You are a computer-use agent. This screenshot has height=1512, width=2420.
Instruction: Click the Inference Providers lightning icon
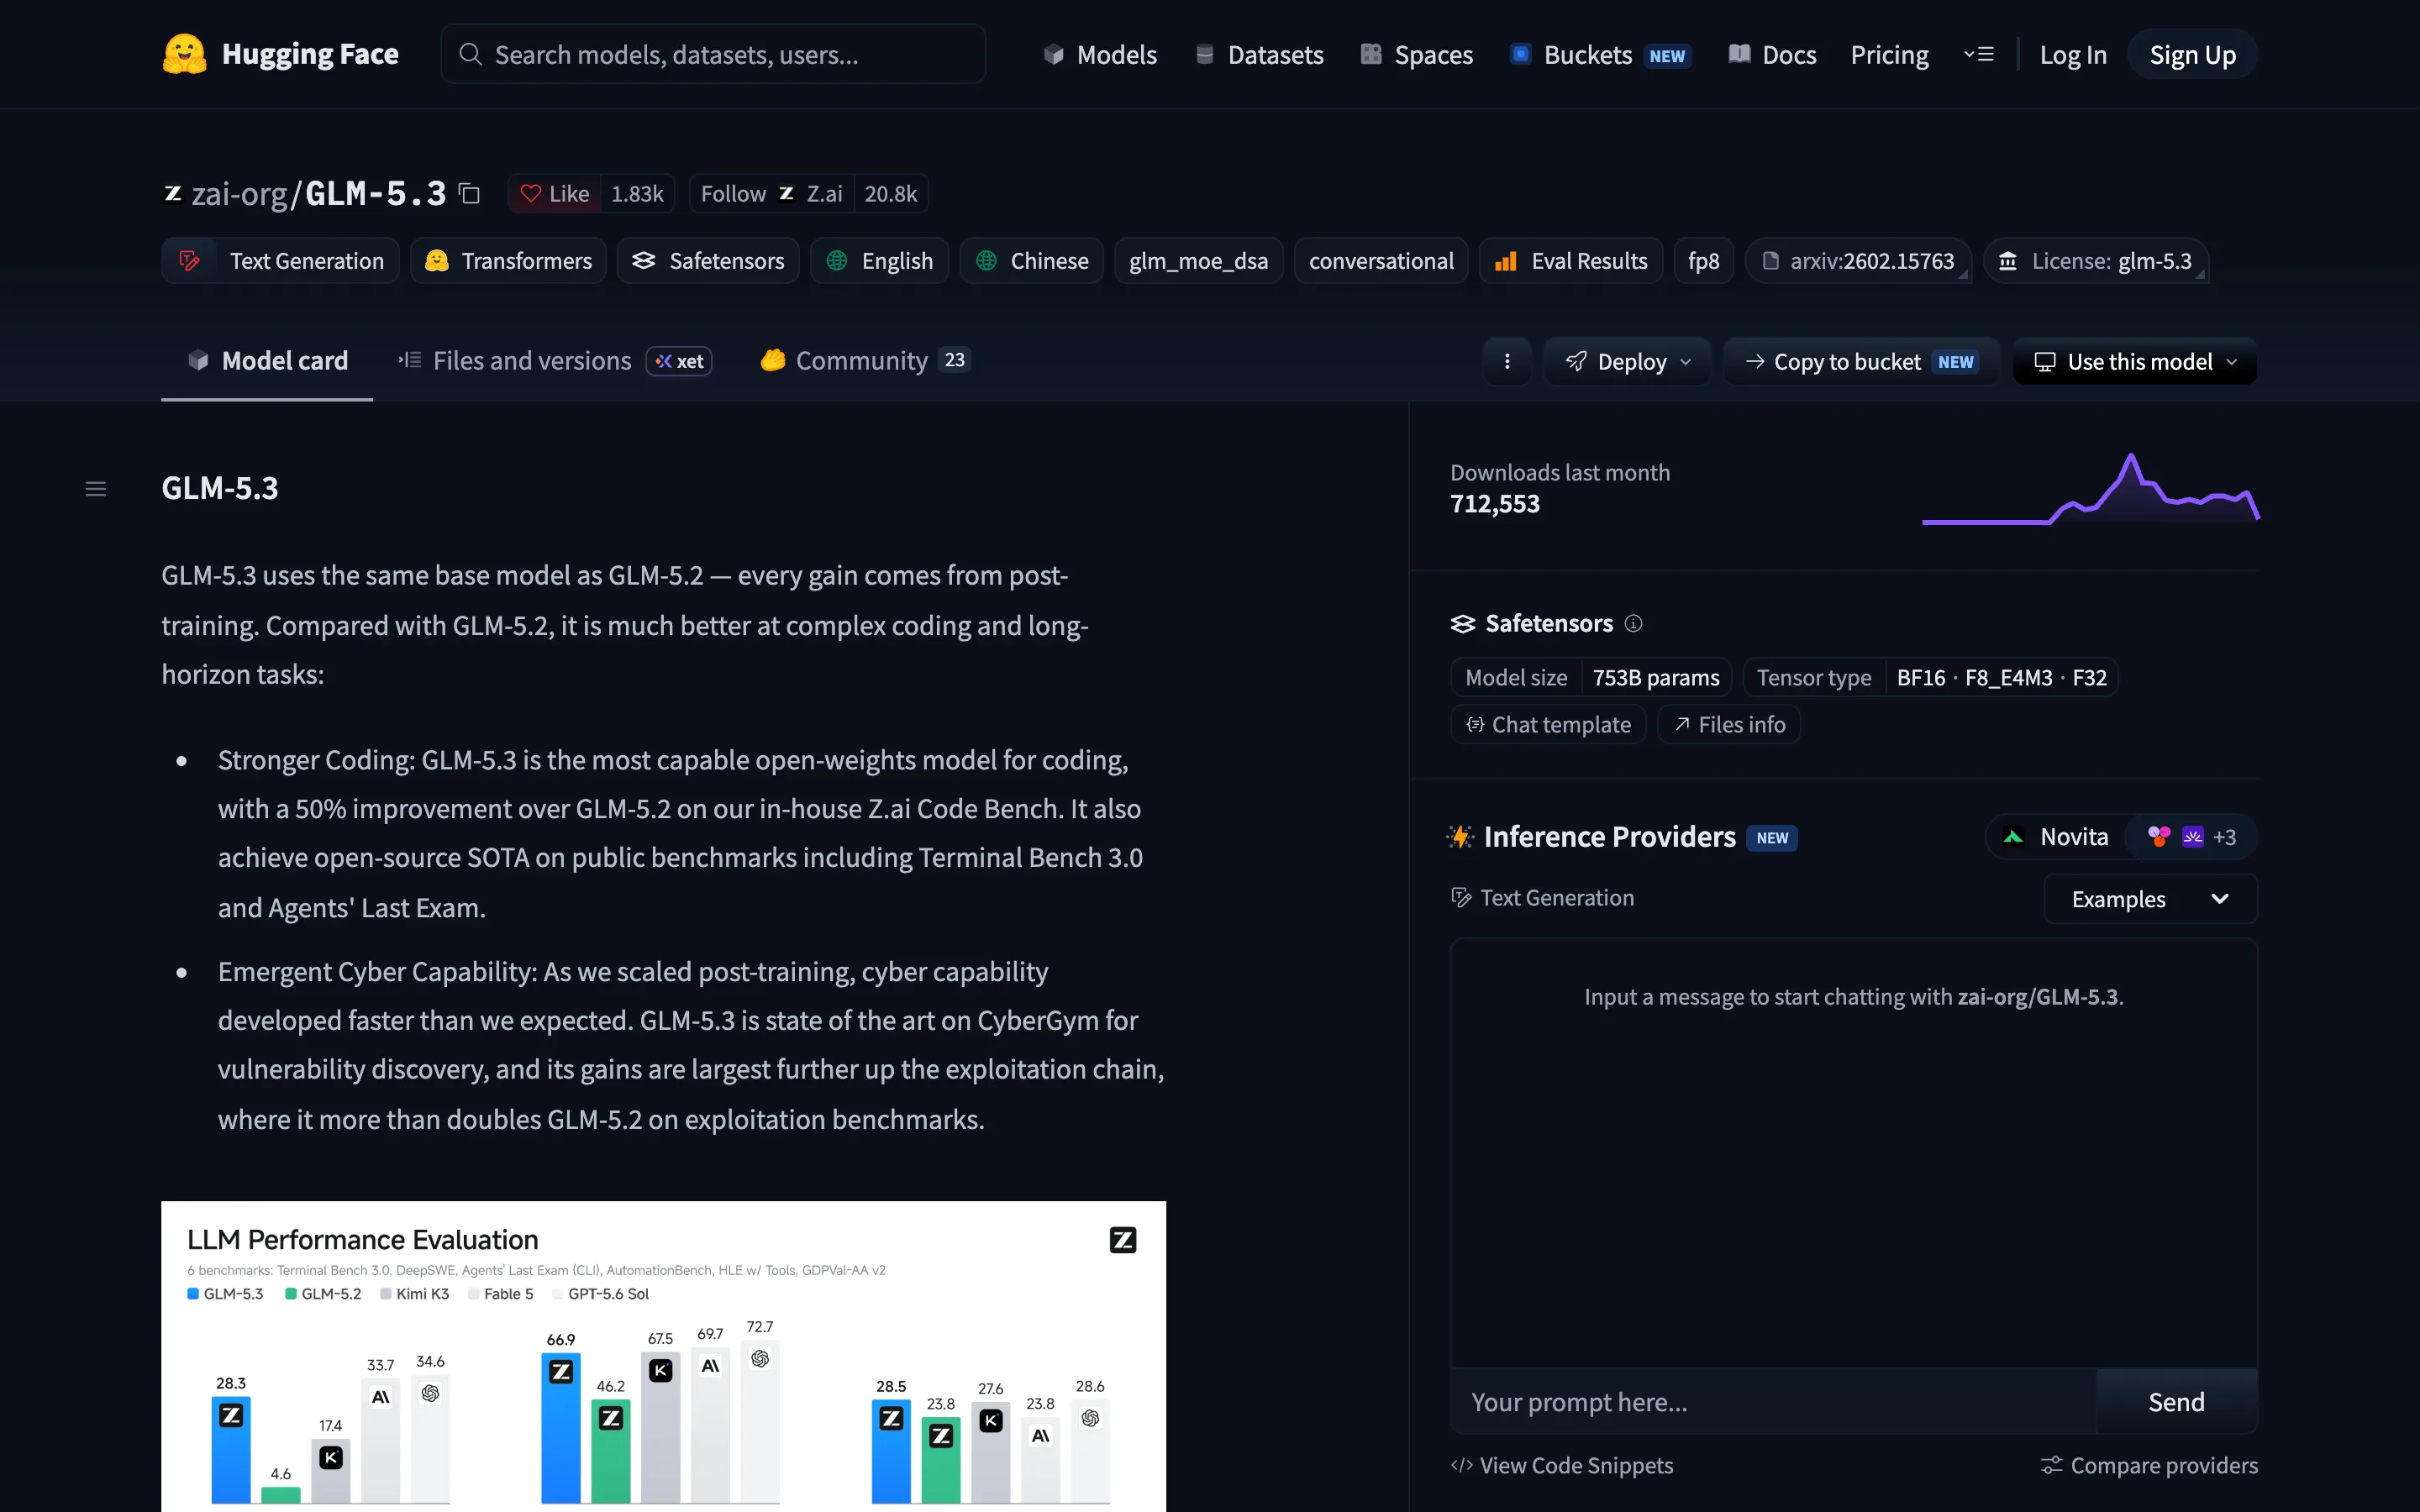pos(1461,837)
